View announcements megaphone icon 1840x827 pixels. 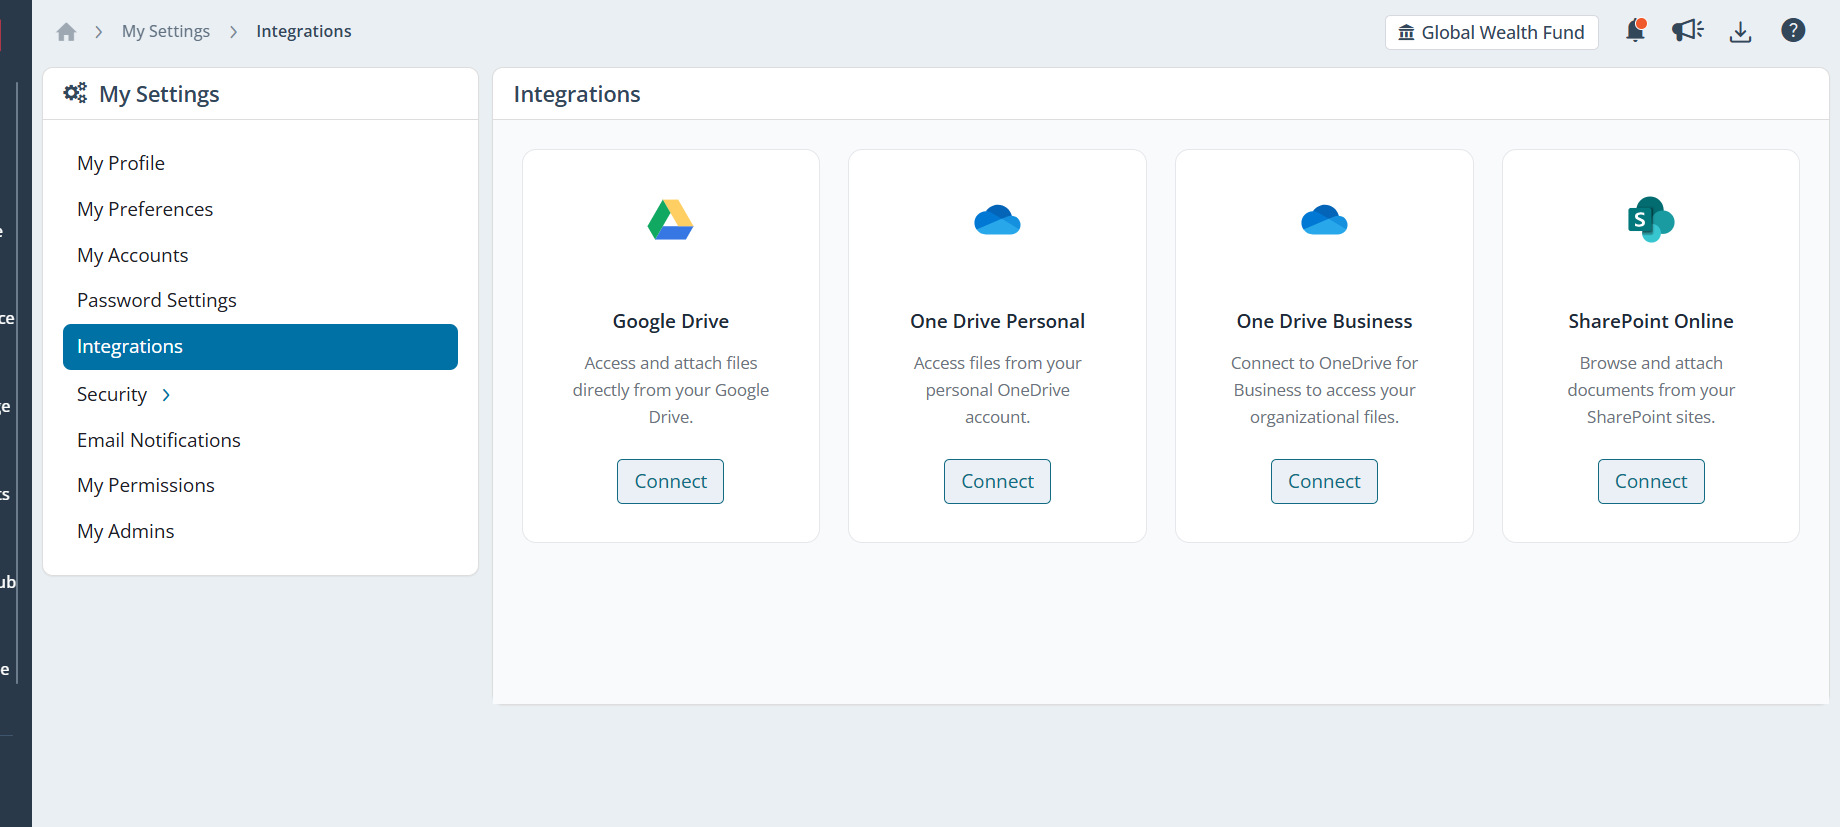pyautogui.click(x=1688, y=31)
